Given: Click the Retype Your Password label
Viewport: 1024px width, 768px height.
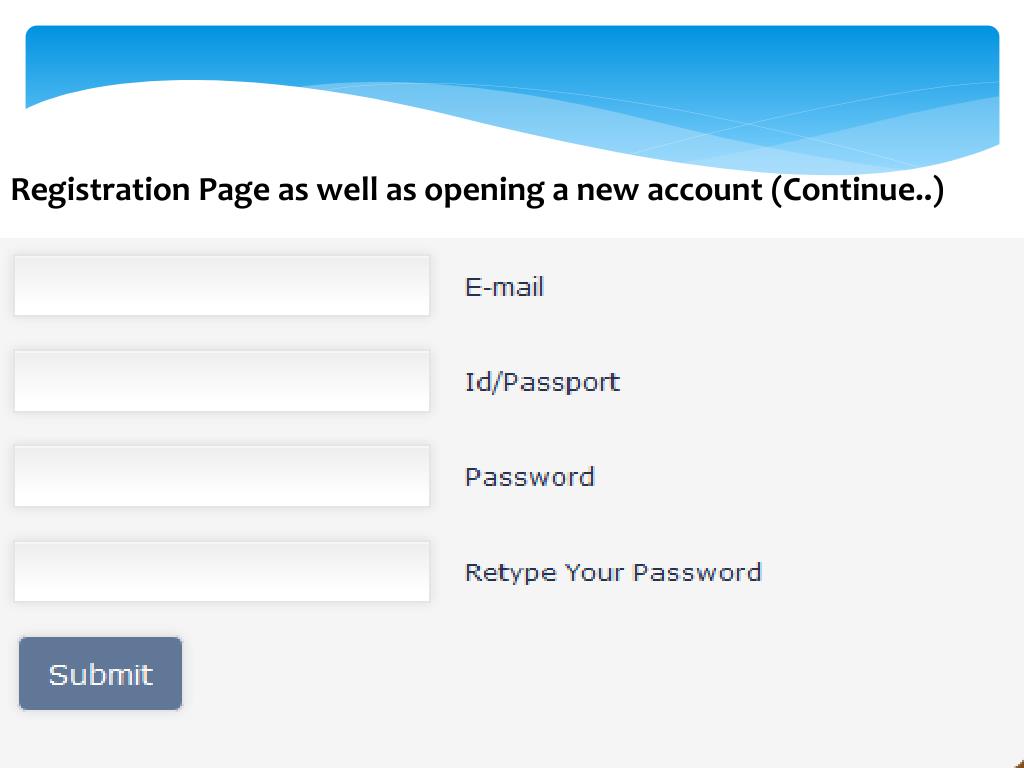Looking at the screenshot, I should point(613,573).
